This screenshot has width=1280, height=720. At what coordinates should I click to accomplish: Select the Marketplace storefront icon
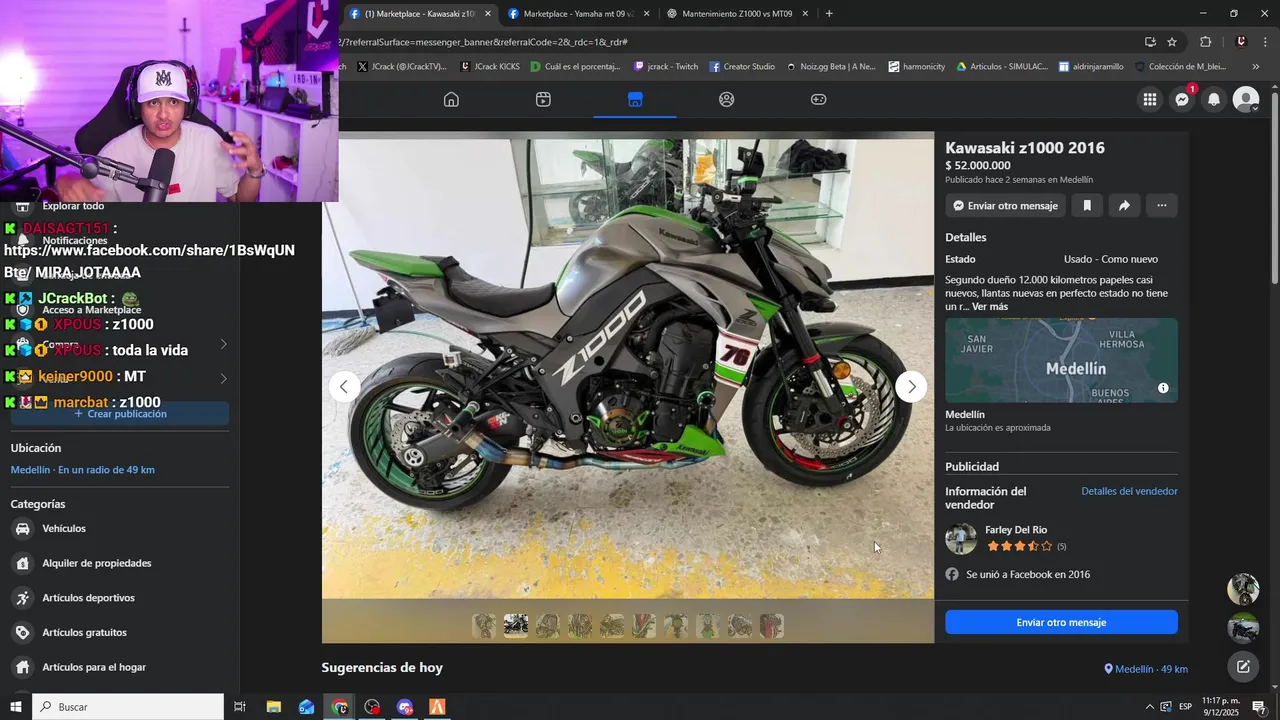[x=635, y=99]
